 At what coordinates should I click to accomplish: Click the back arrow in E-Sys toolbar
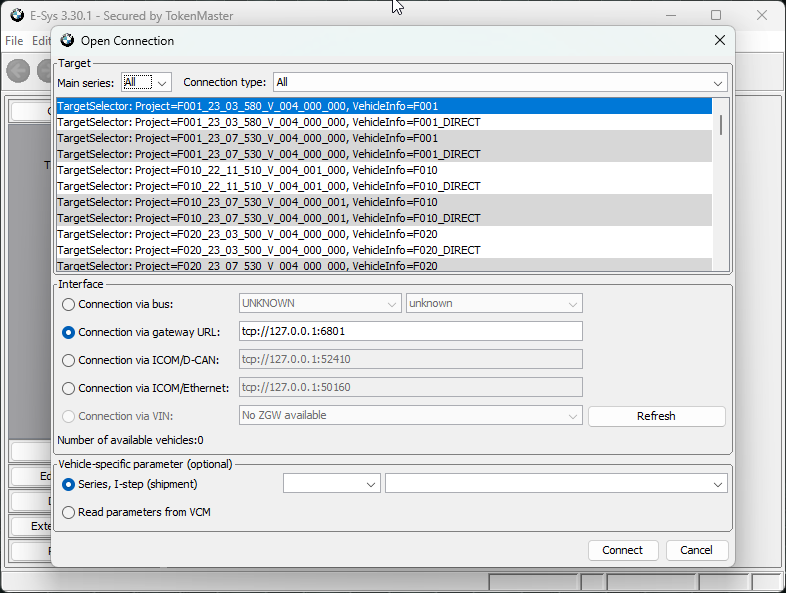[x=19, y=71]
